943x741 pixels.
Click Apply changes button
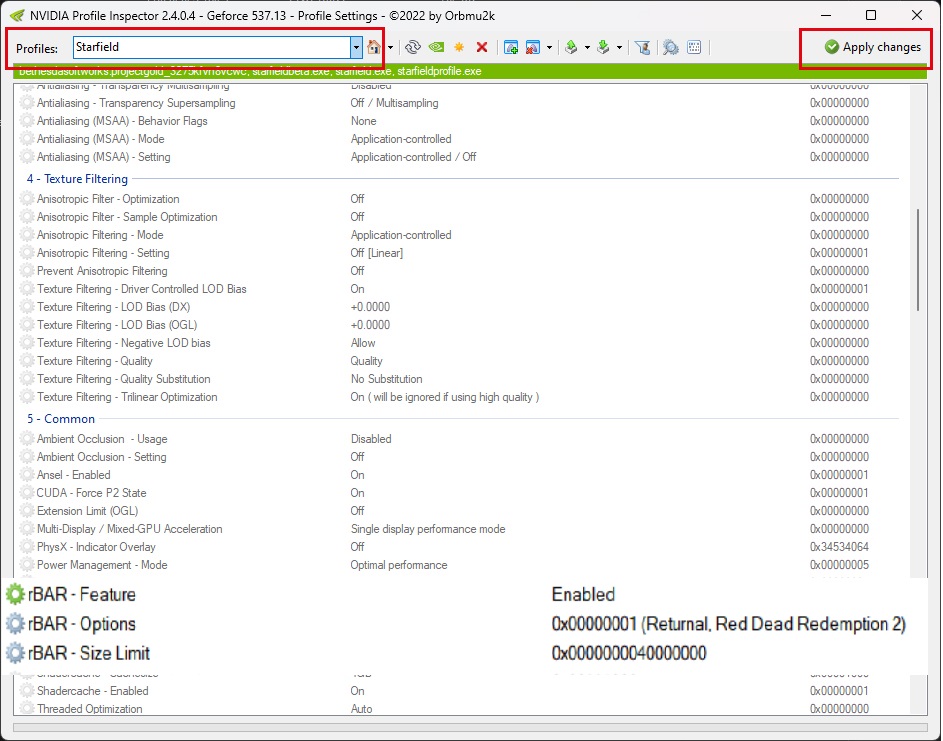pos(873,47)
